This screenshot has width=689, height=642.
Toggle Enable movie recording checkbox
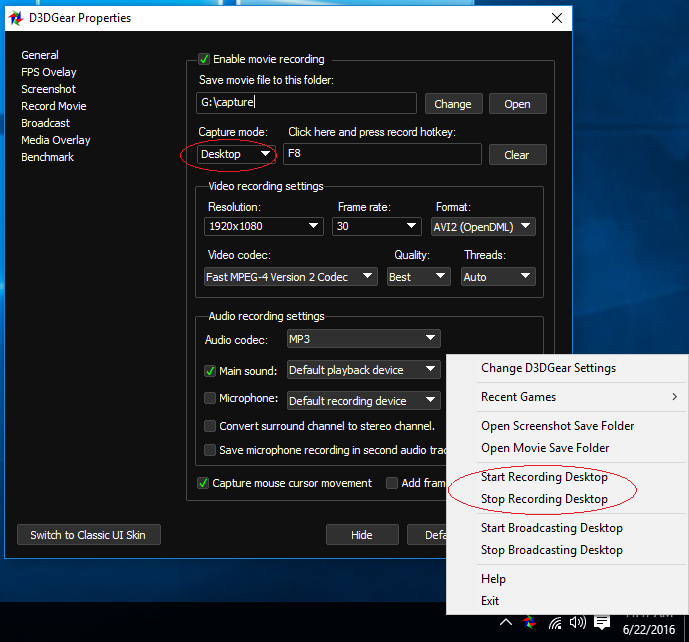point(204,59)
